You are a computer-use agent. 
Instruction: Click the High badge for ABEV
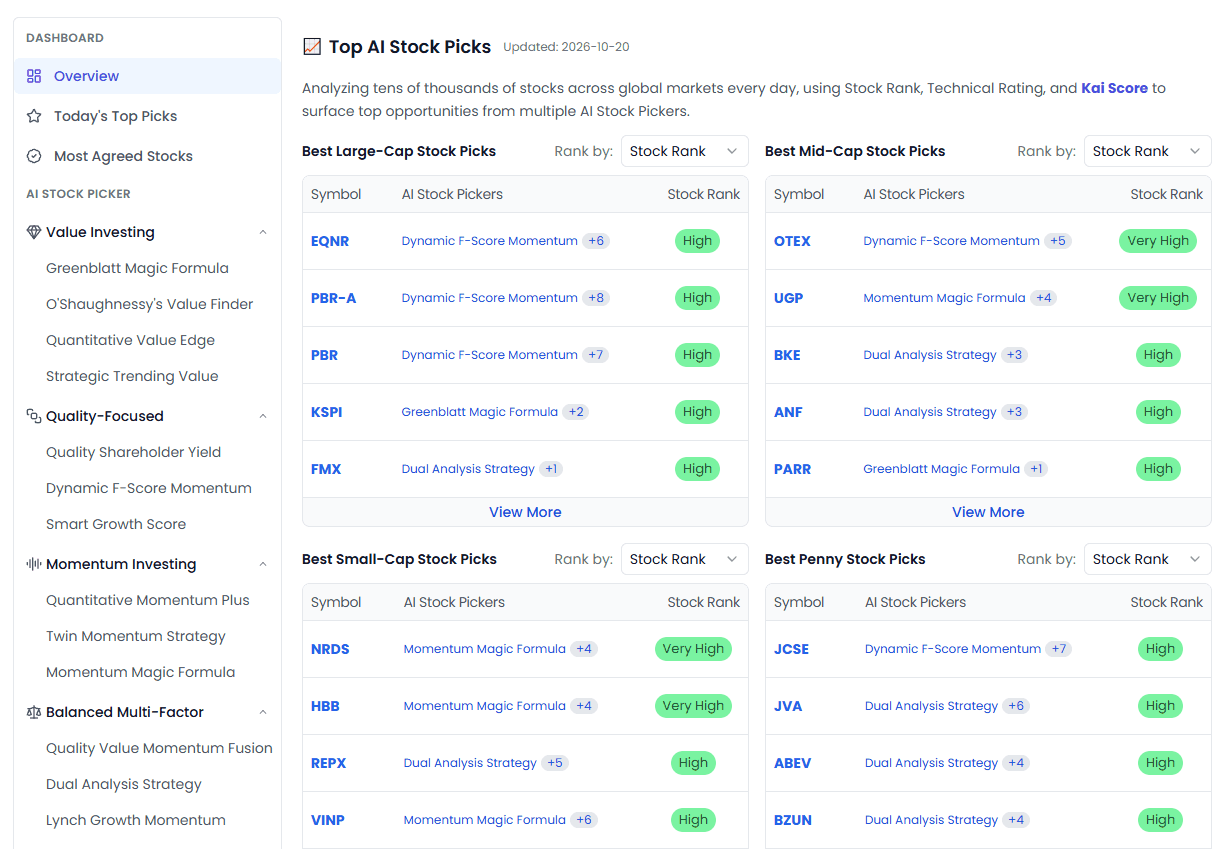click(1160, 763)
